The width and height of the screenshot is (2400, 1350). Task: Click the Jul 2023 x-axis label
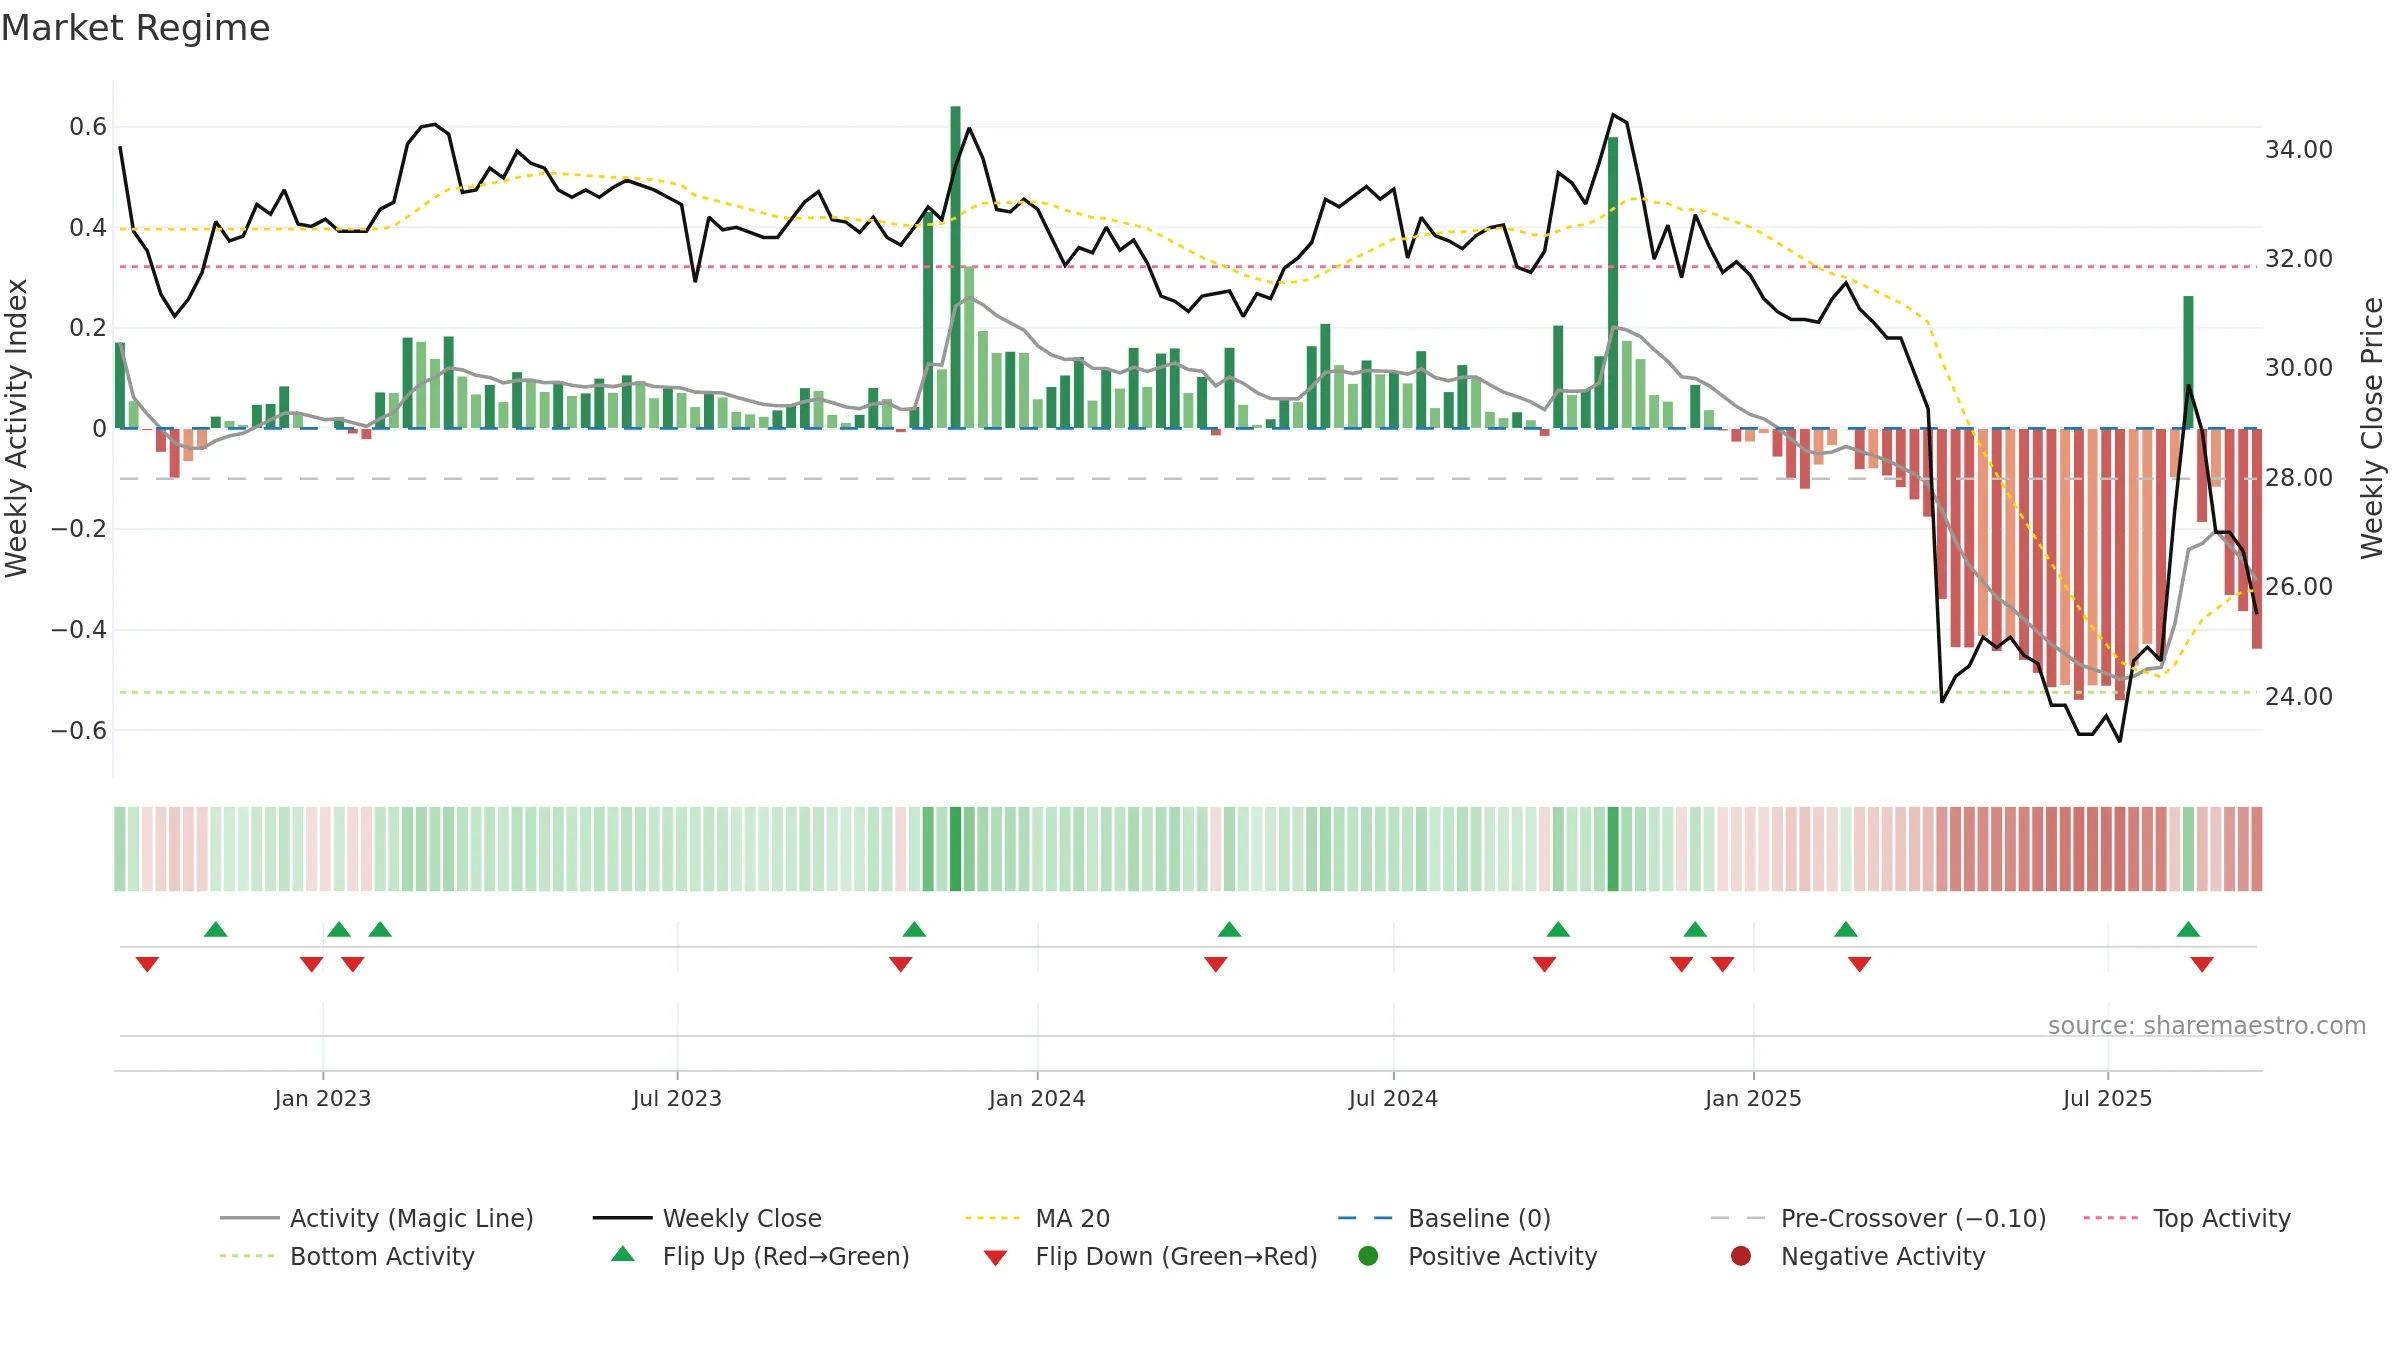677,1099
